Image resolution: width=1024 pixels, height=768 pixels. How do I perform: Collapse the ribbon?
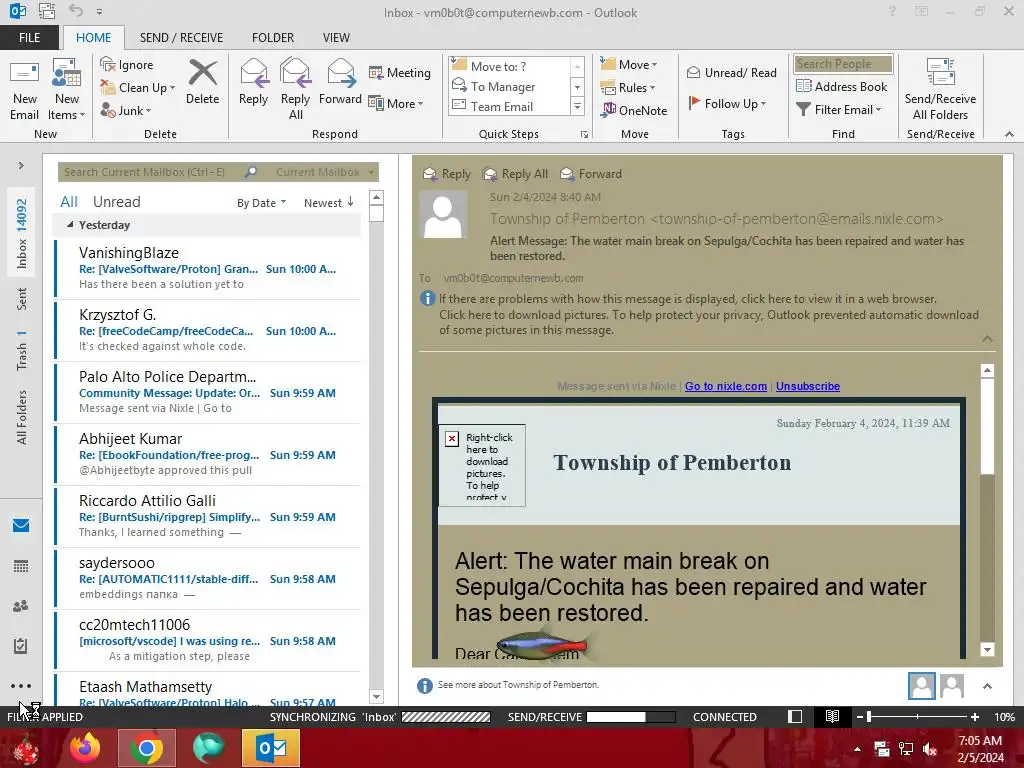point(1009,134)
